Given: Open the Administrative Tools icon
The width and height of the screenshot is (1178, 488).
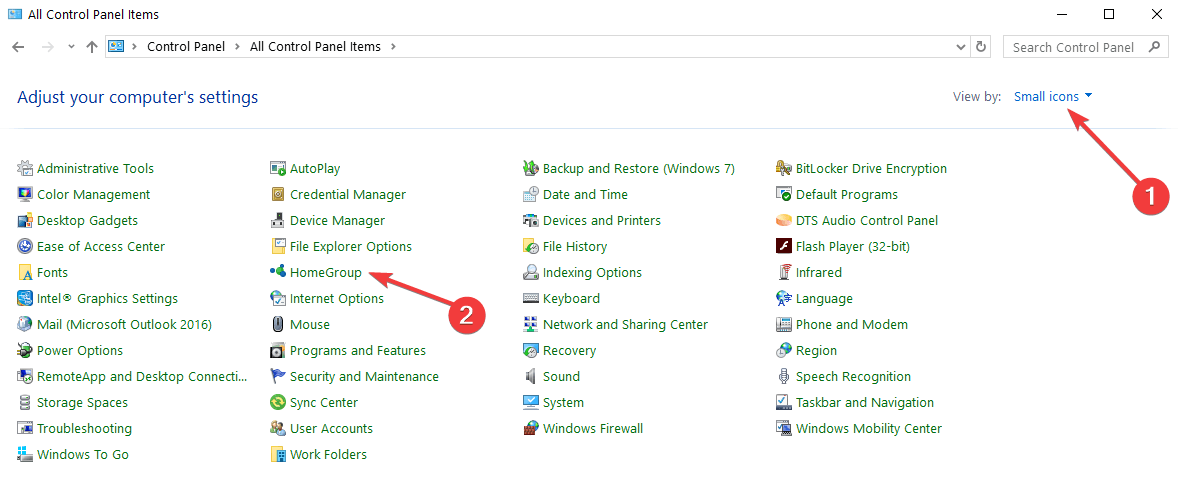Looking at the screenshot, I should click(x=25, y=168).
